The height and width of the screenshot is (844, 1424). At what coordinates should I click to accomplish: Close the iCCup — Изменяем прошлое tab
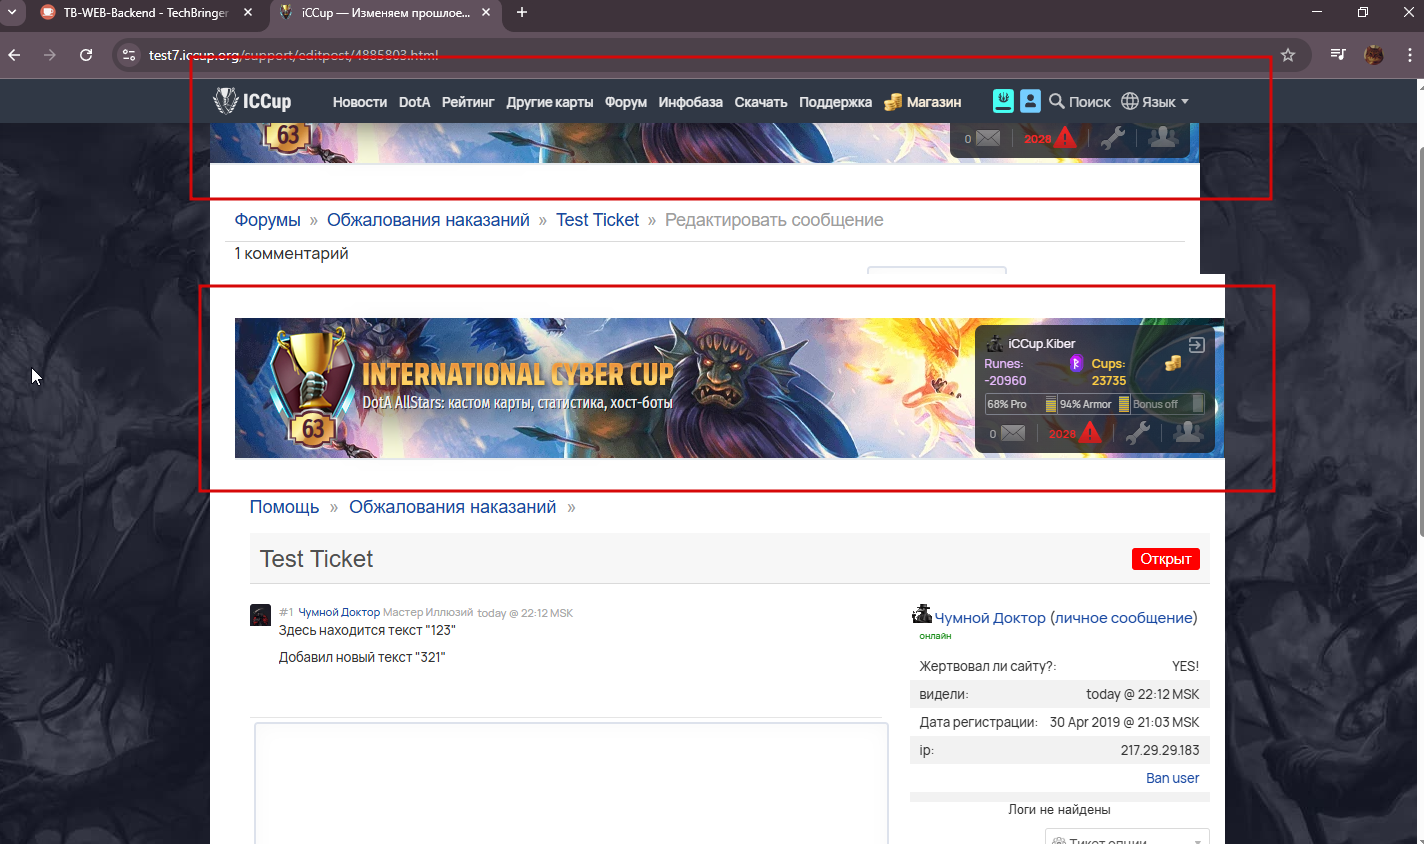click(x=487, y=13)
